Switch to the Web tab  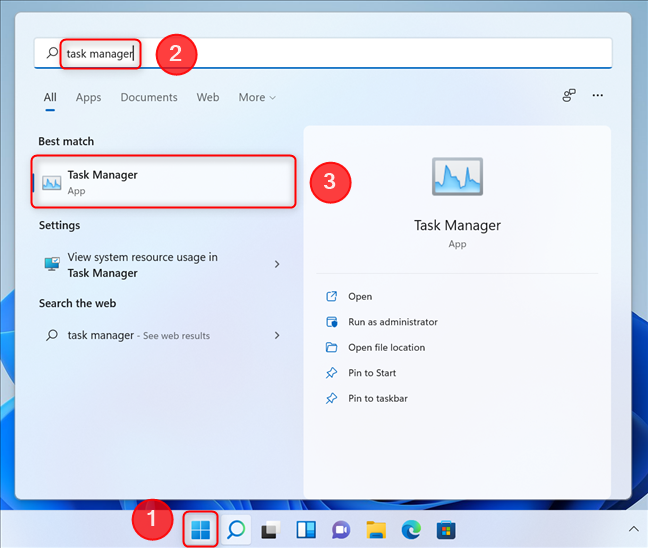[x=208, y=98]
